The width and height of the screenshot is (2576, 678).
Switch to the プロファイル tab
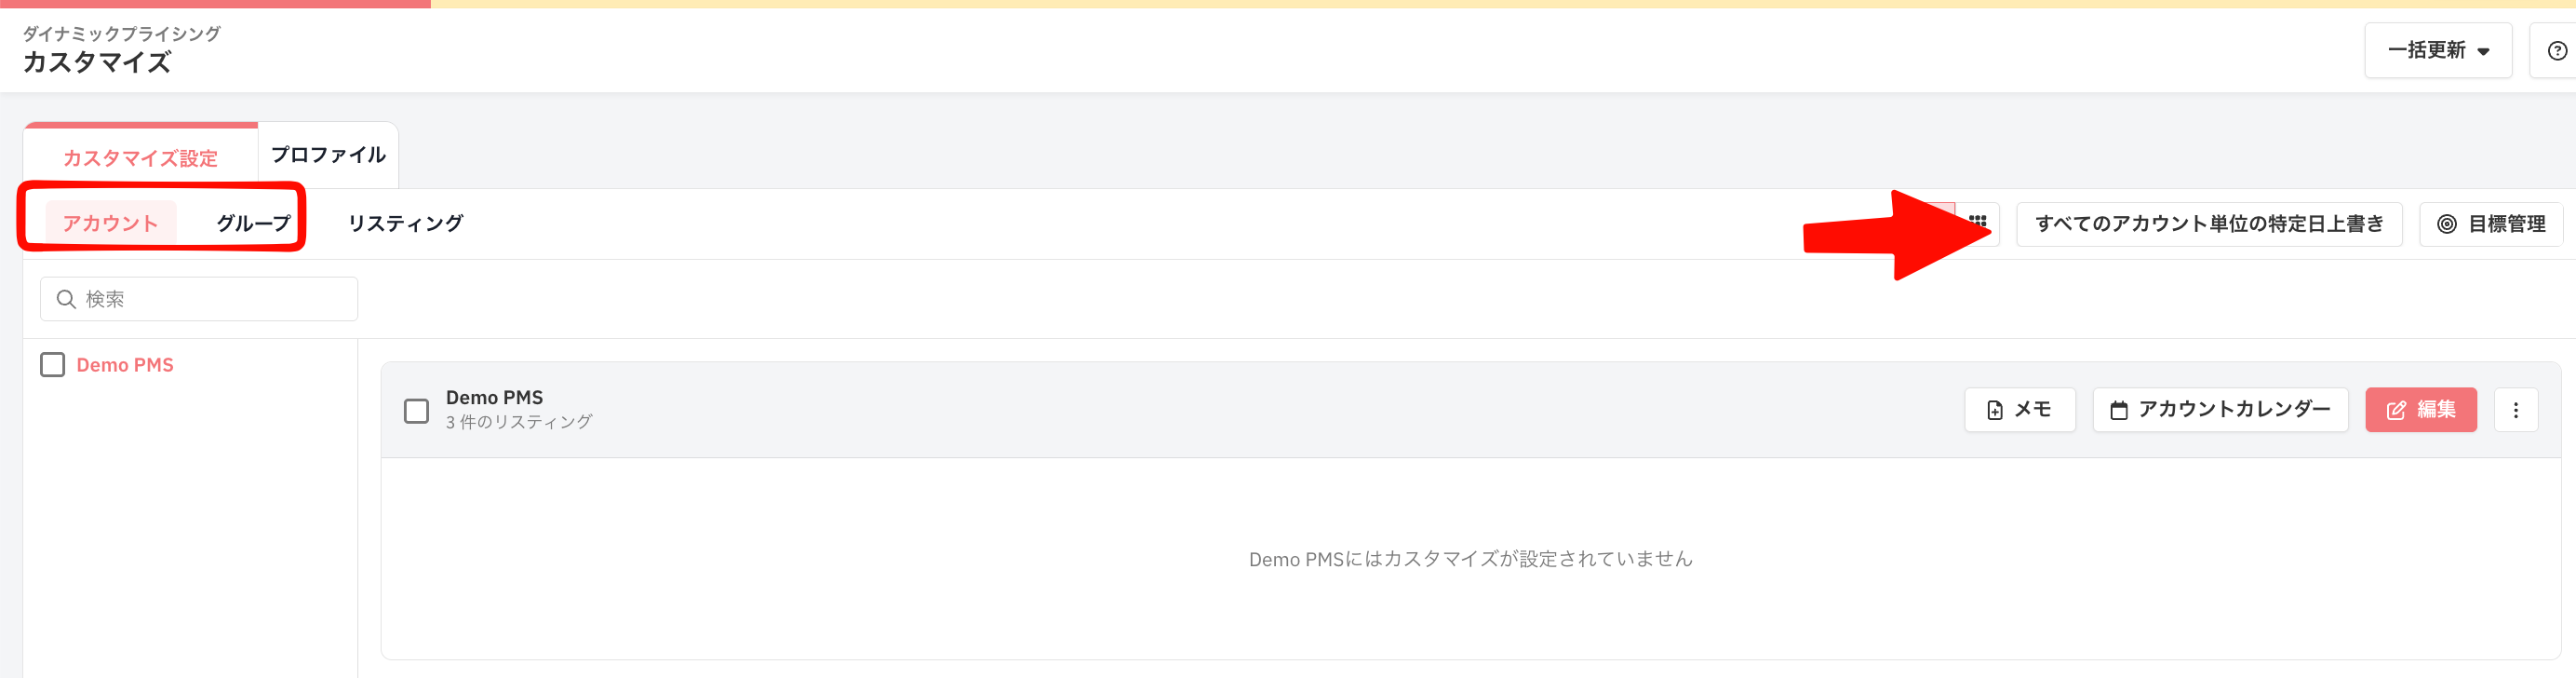[x=328, y=155]
